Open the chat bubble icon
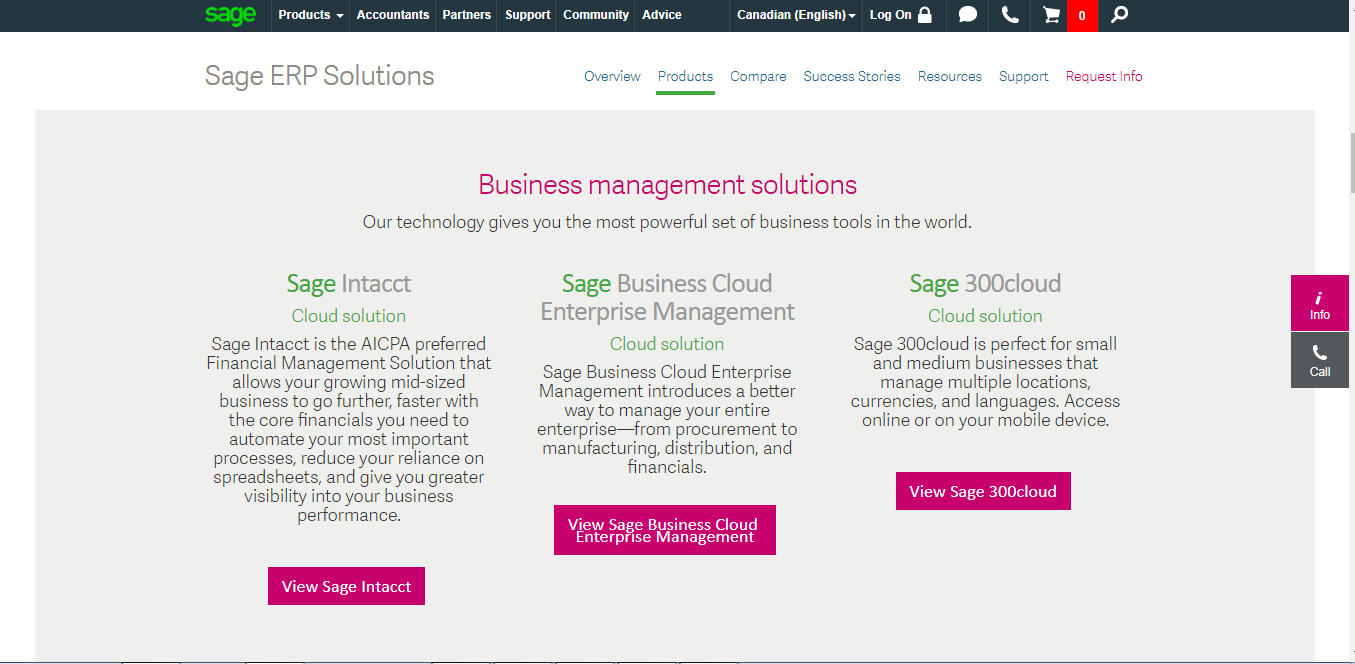The height and width of the screenshot is (664, 1355). pos(967,15)
